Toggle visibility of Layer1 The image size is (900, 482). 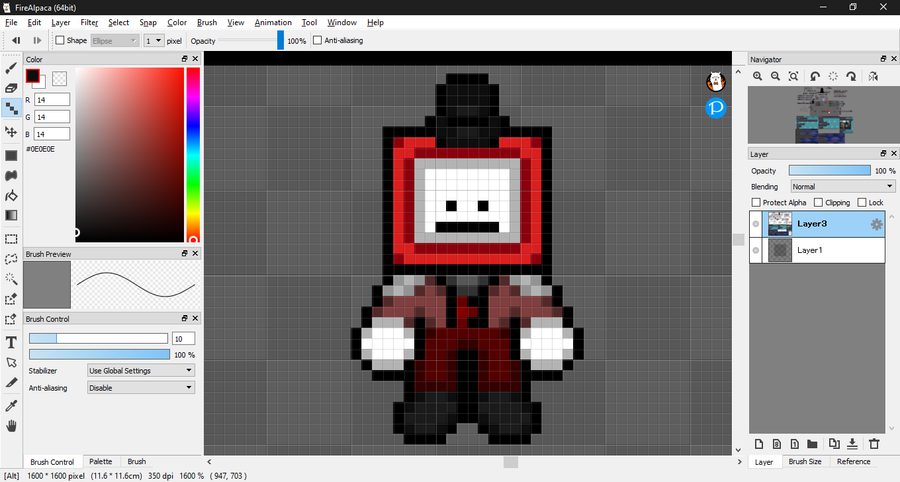click(756, 250)
